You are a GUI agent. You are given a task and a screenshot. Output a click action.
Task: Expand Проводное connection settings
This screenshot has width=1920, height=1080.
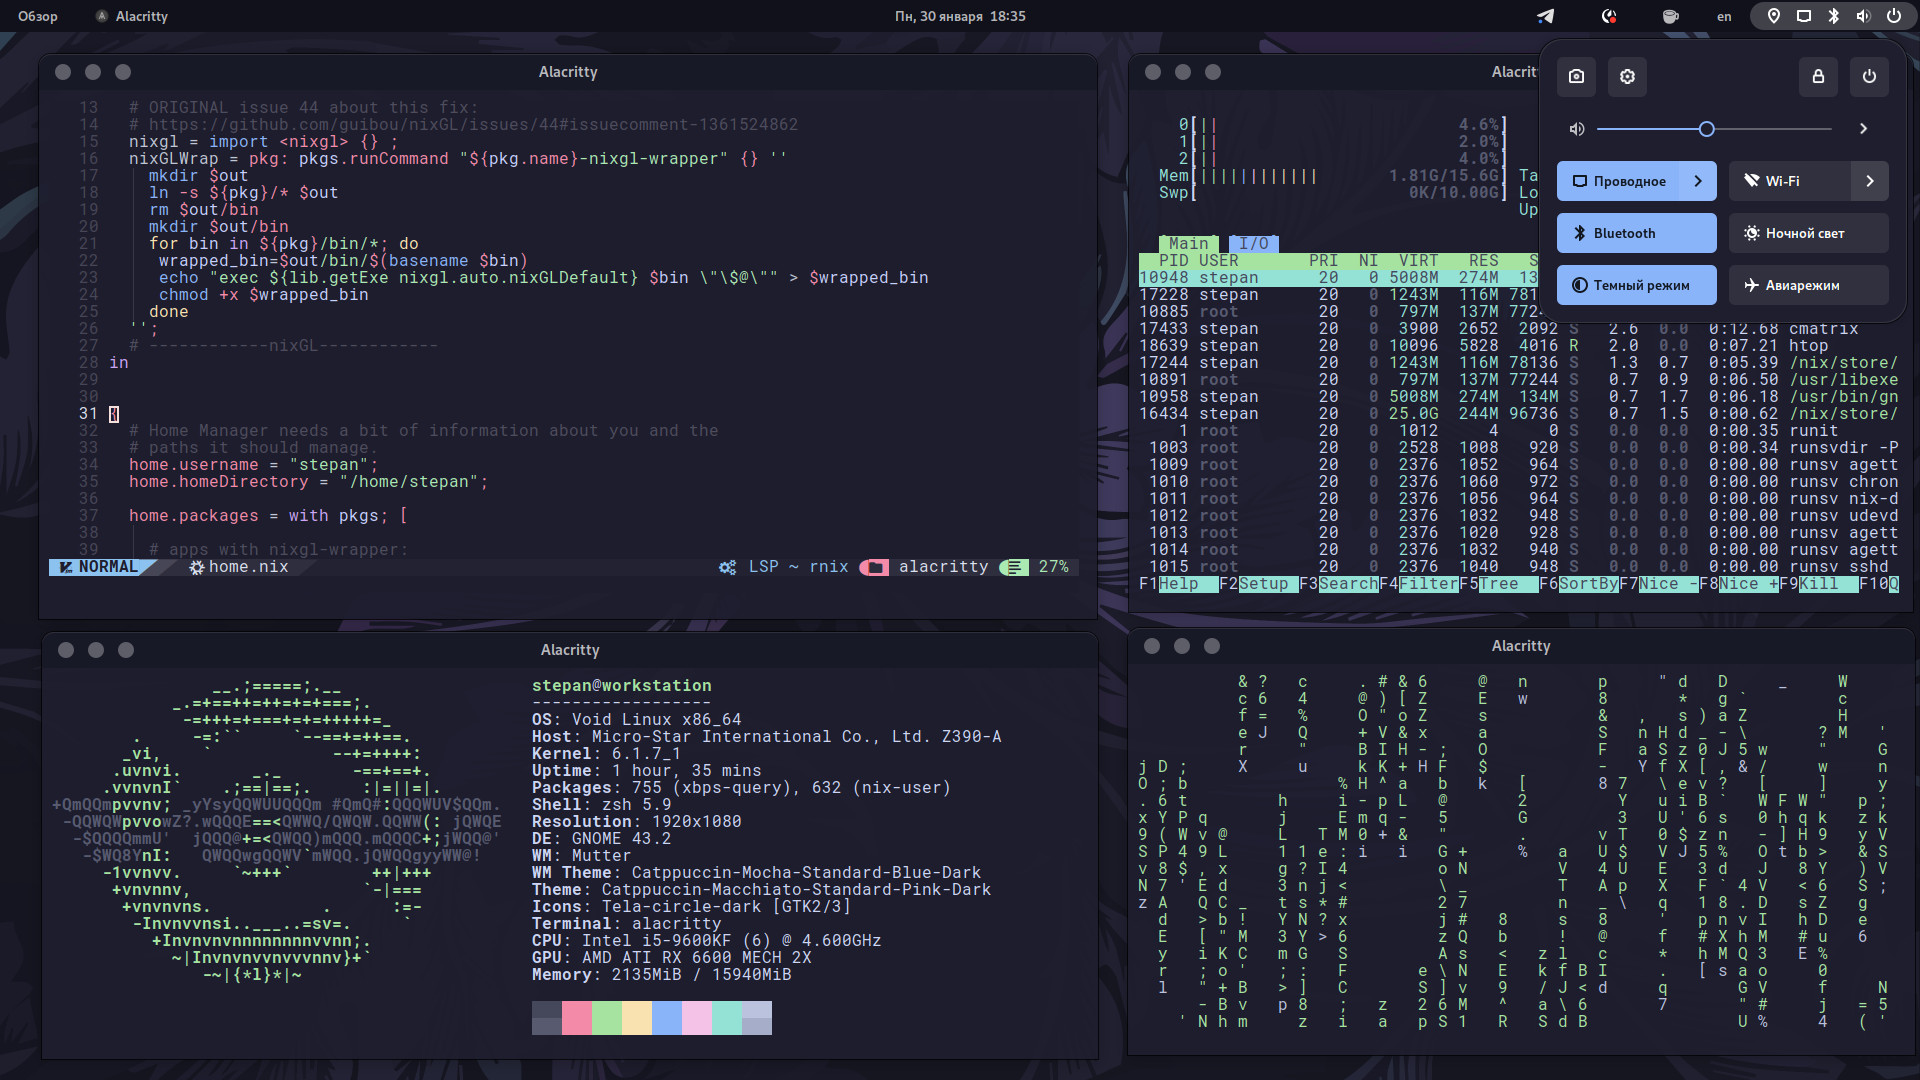click(1697, 181)
